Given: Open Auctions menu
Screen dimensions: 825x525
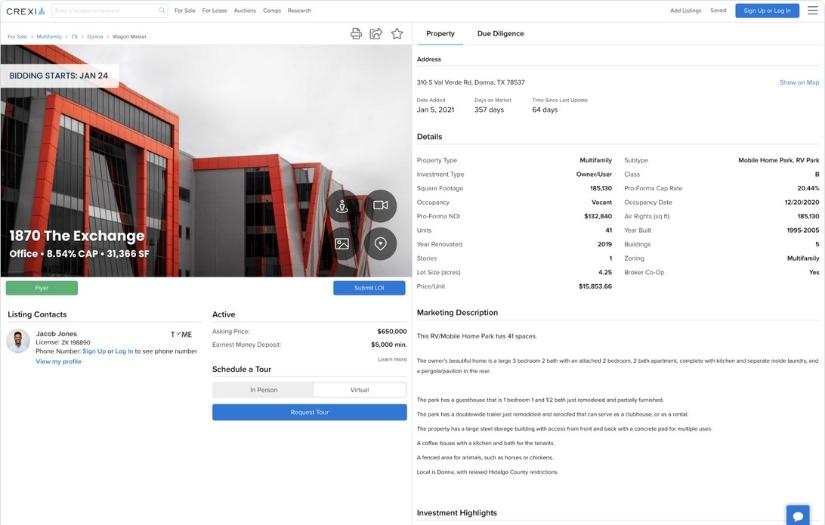Looking at the screenshot, I should coord(245,11).
